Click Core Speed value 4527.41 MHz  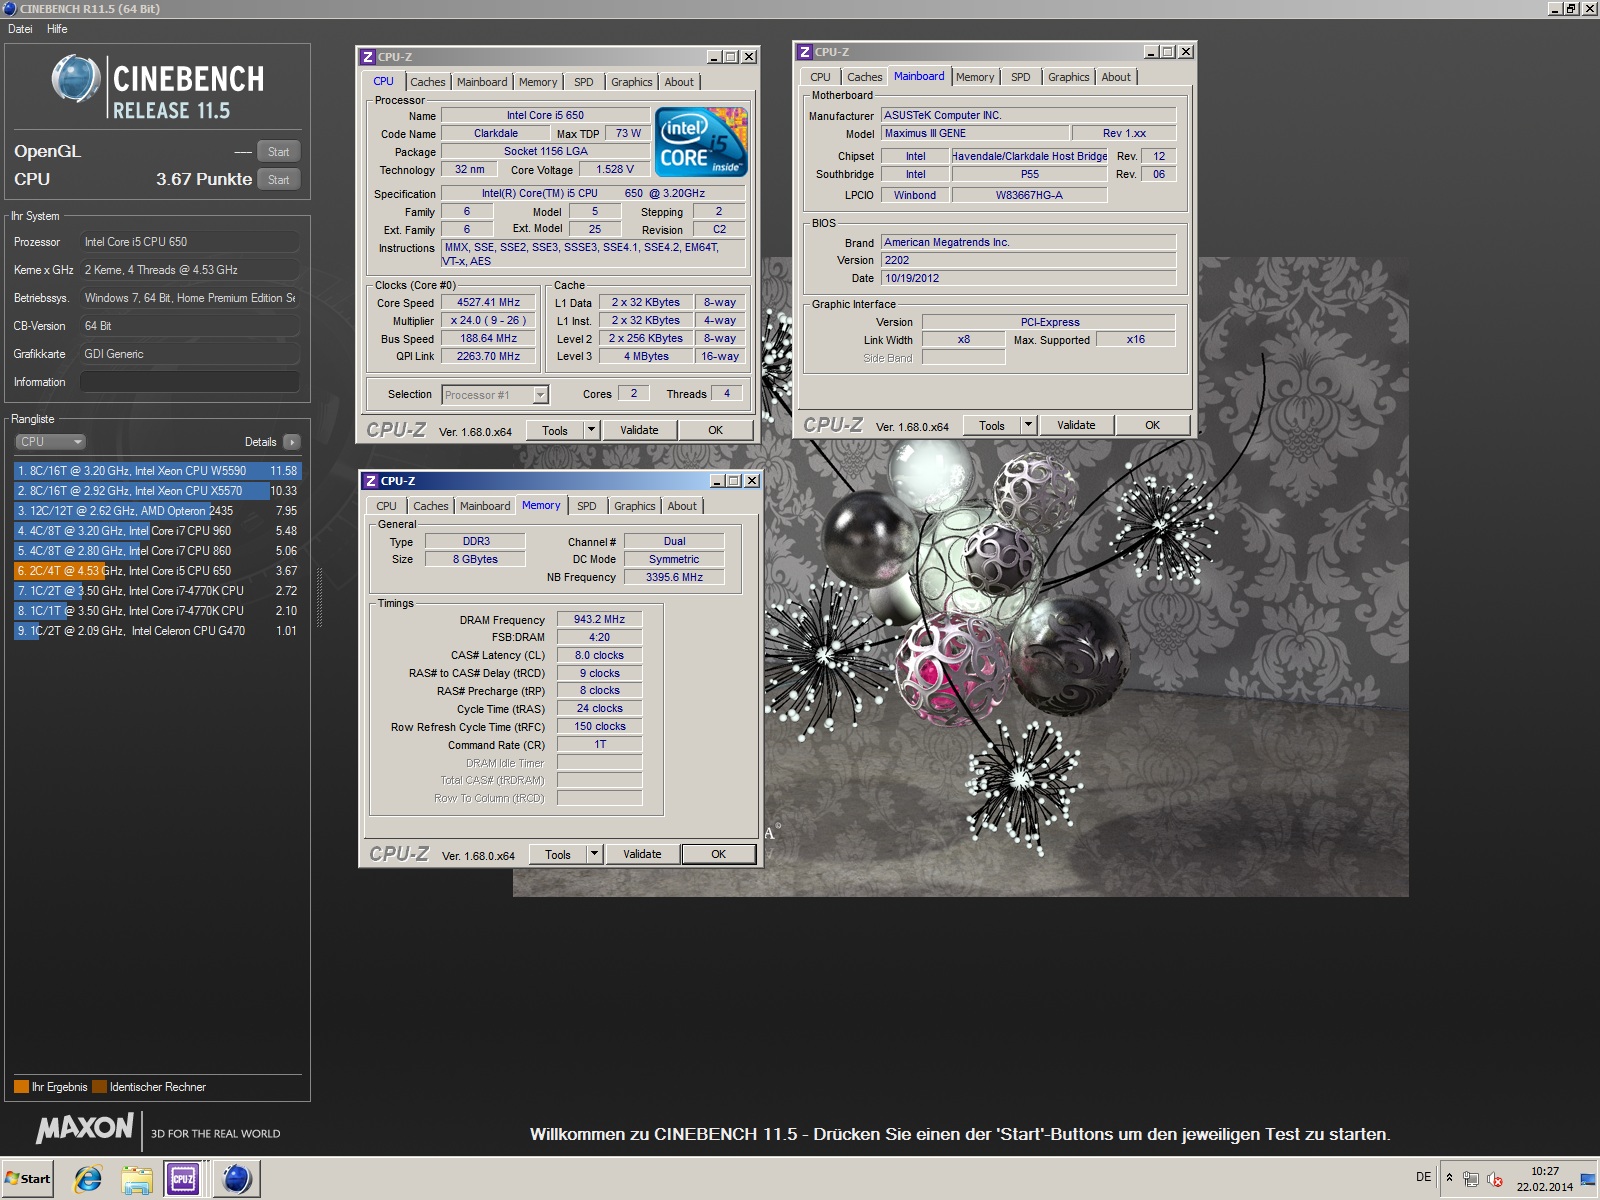click(x=488, y=302)
